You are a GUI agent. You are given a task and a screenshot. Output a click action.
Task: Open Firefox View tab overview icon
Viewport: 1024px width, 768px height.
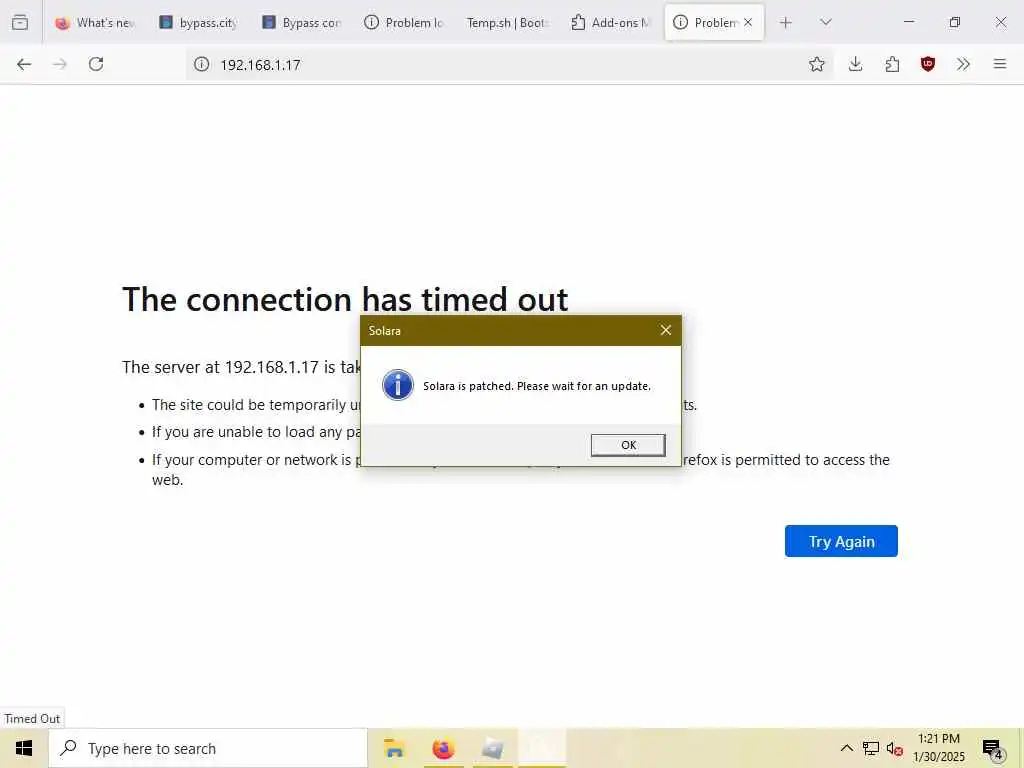pyautogui.click(x=20, y=22)
